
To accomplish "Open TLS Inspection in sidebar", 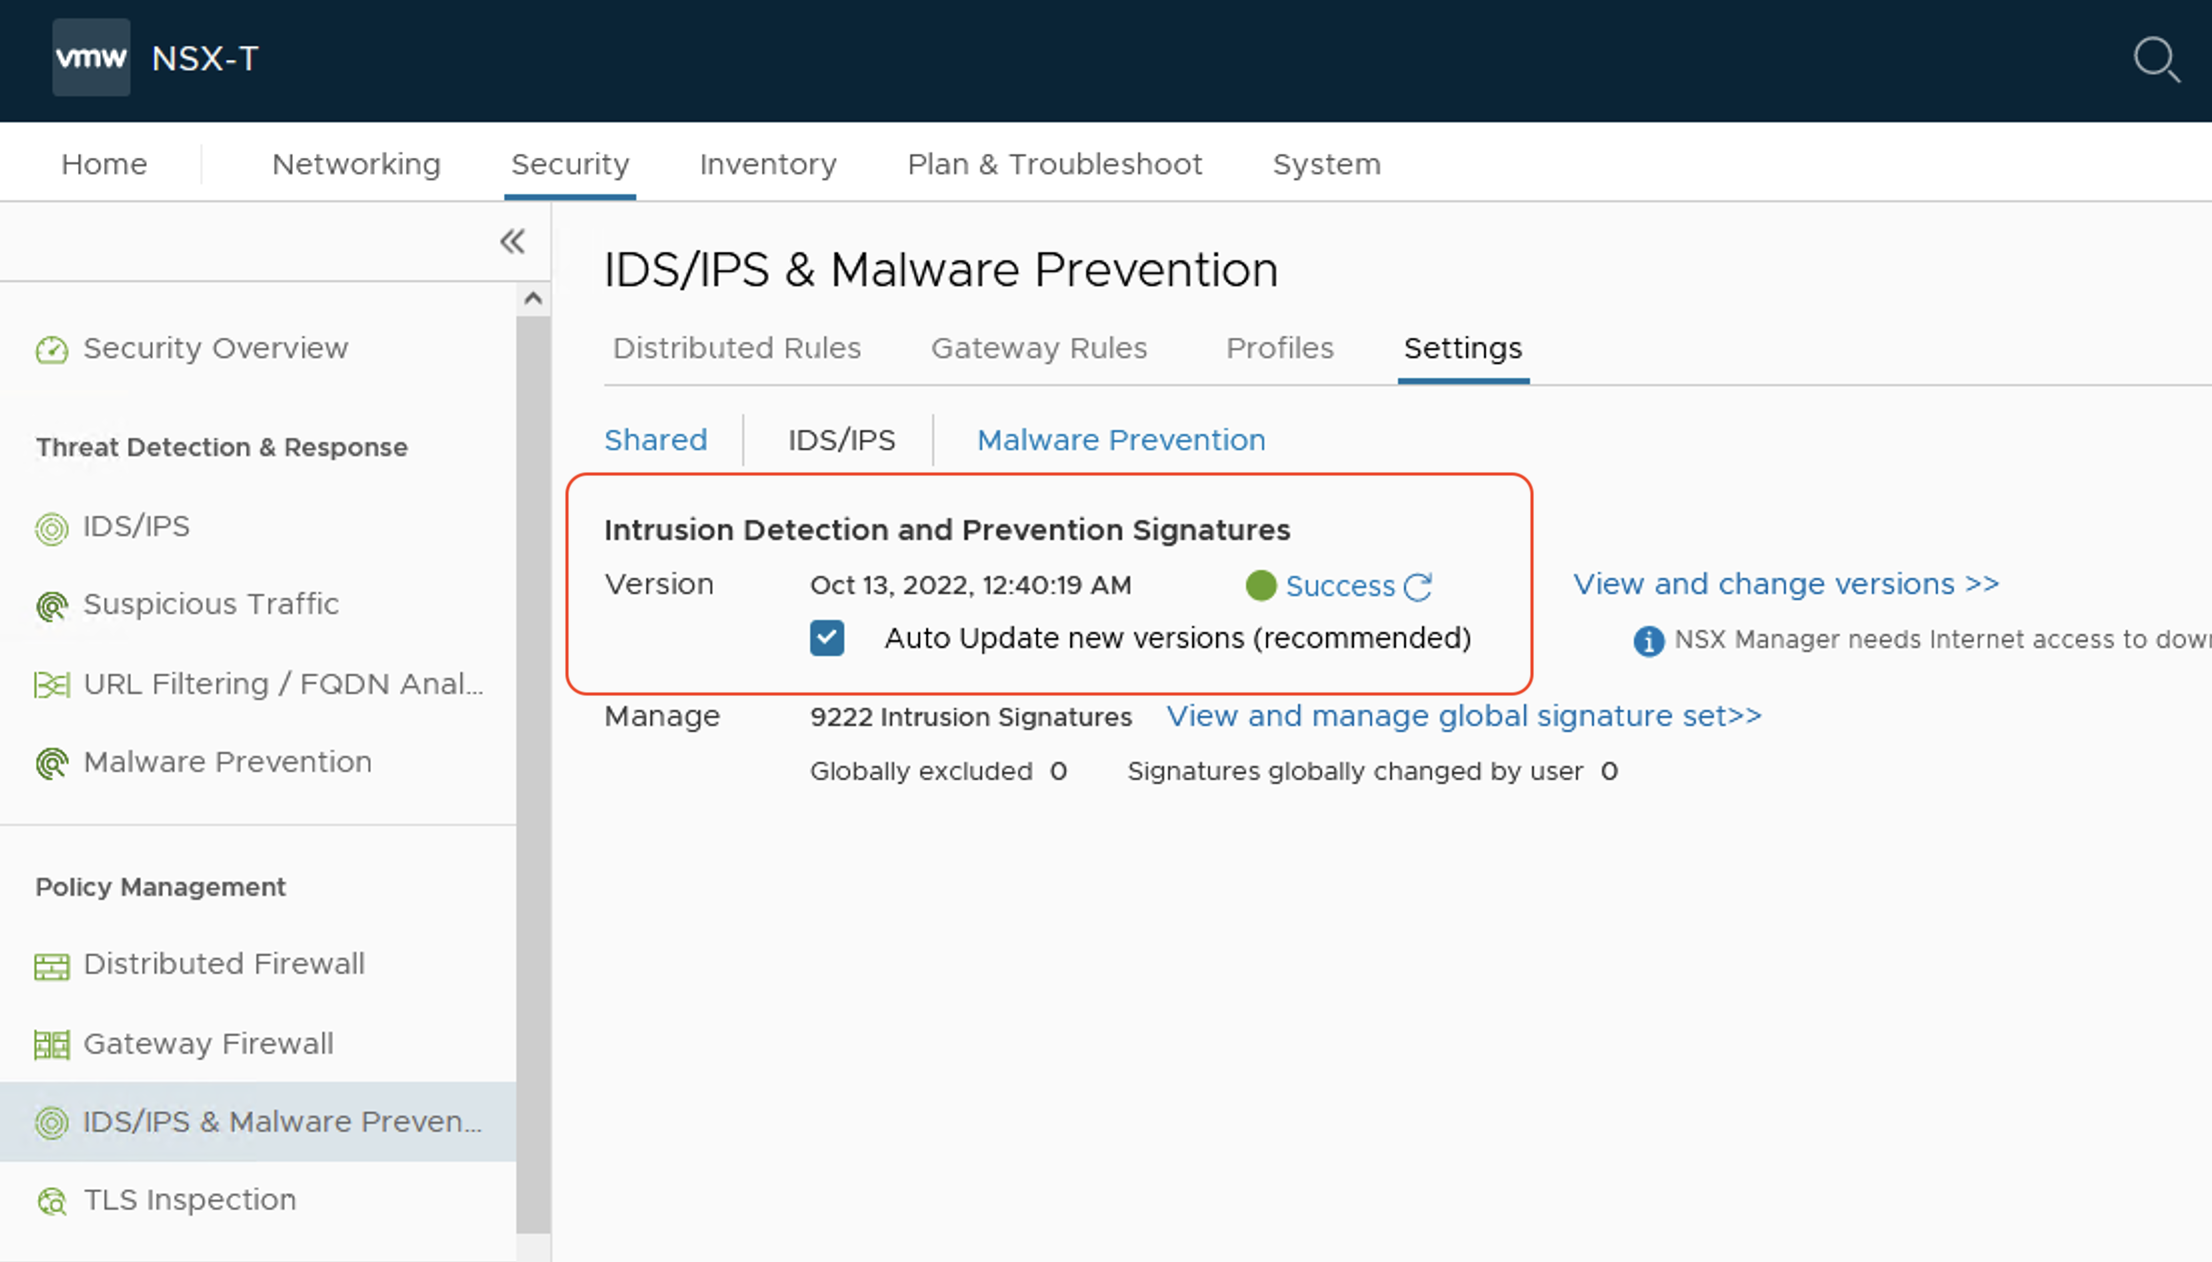I will (x=190, y=1200).
